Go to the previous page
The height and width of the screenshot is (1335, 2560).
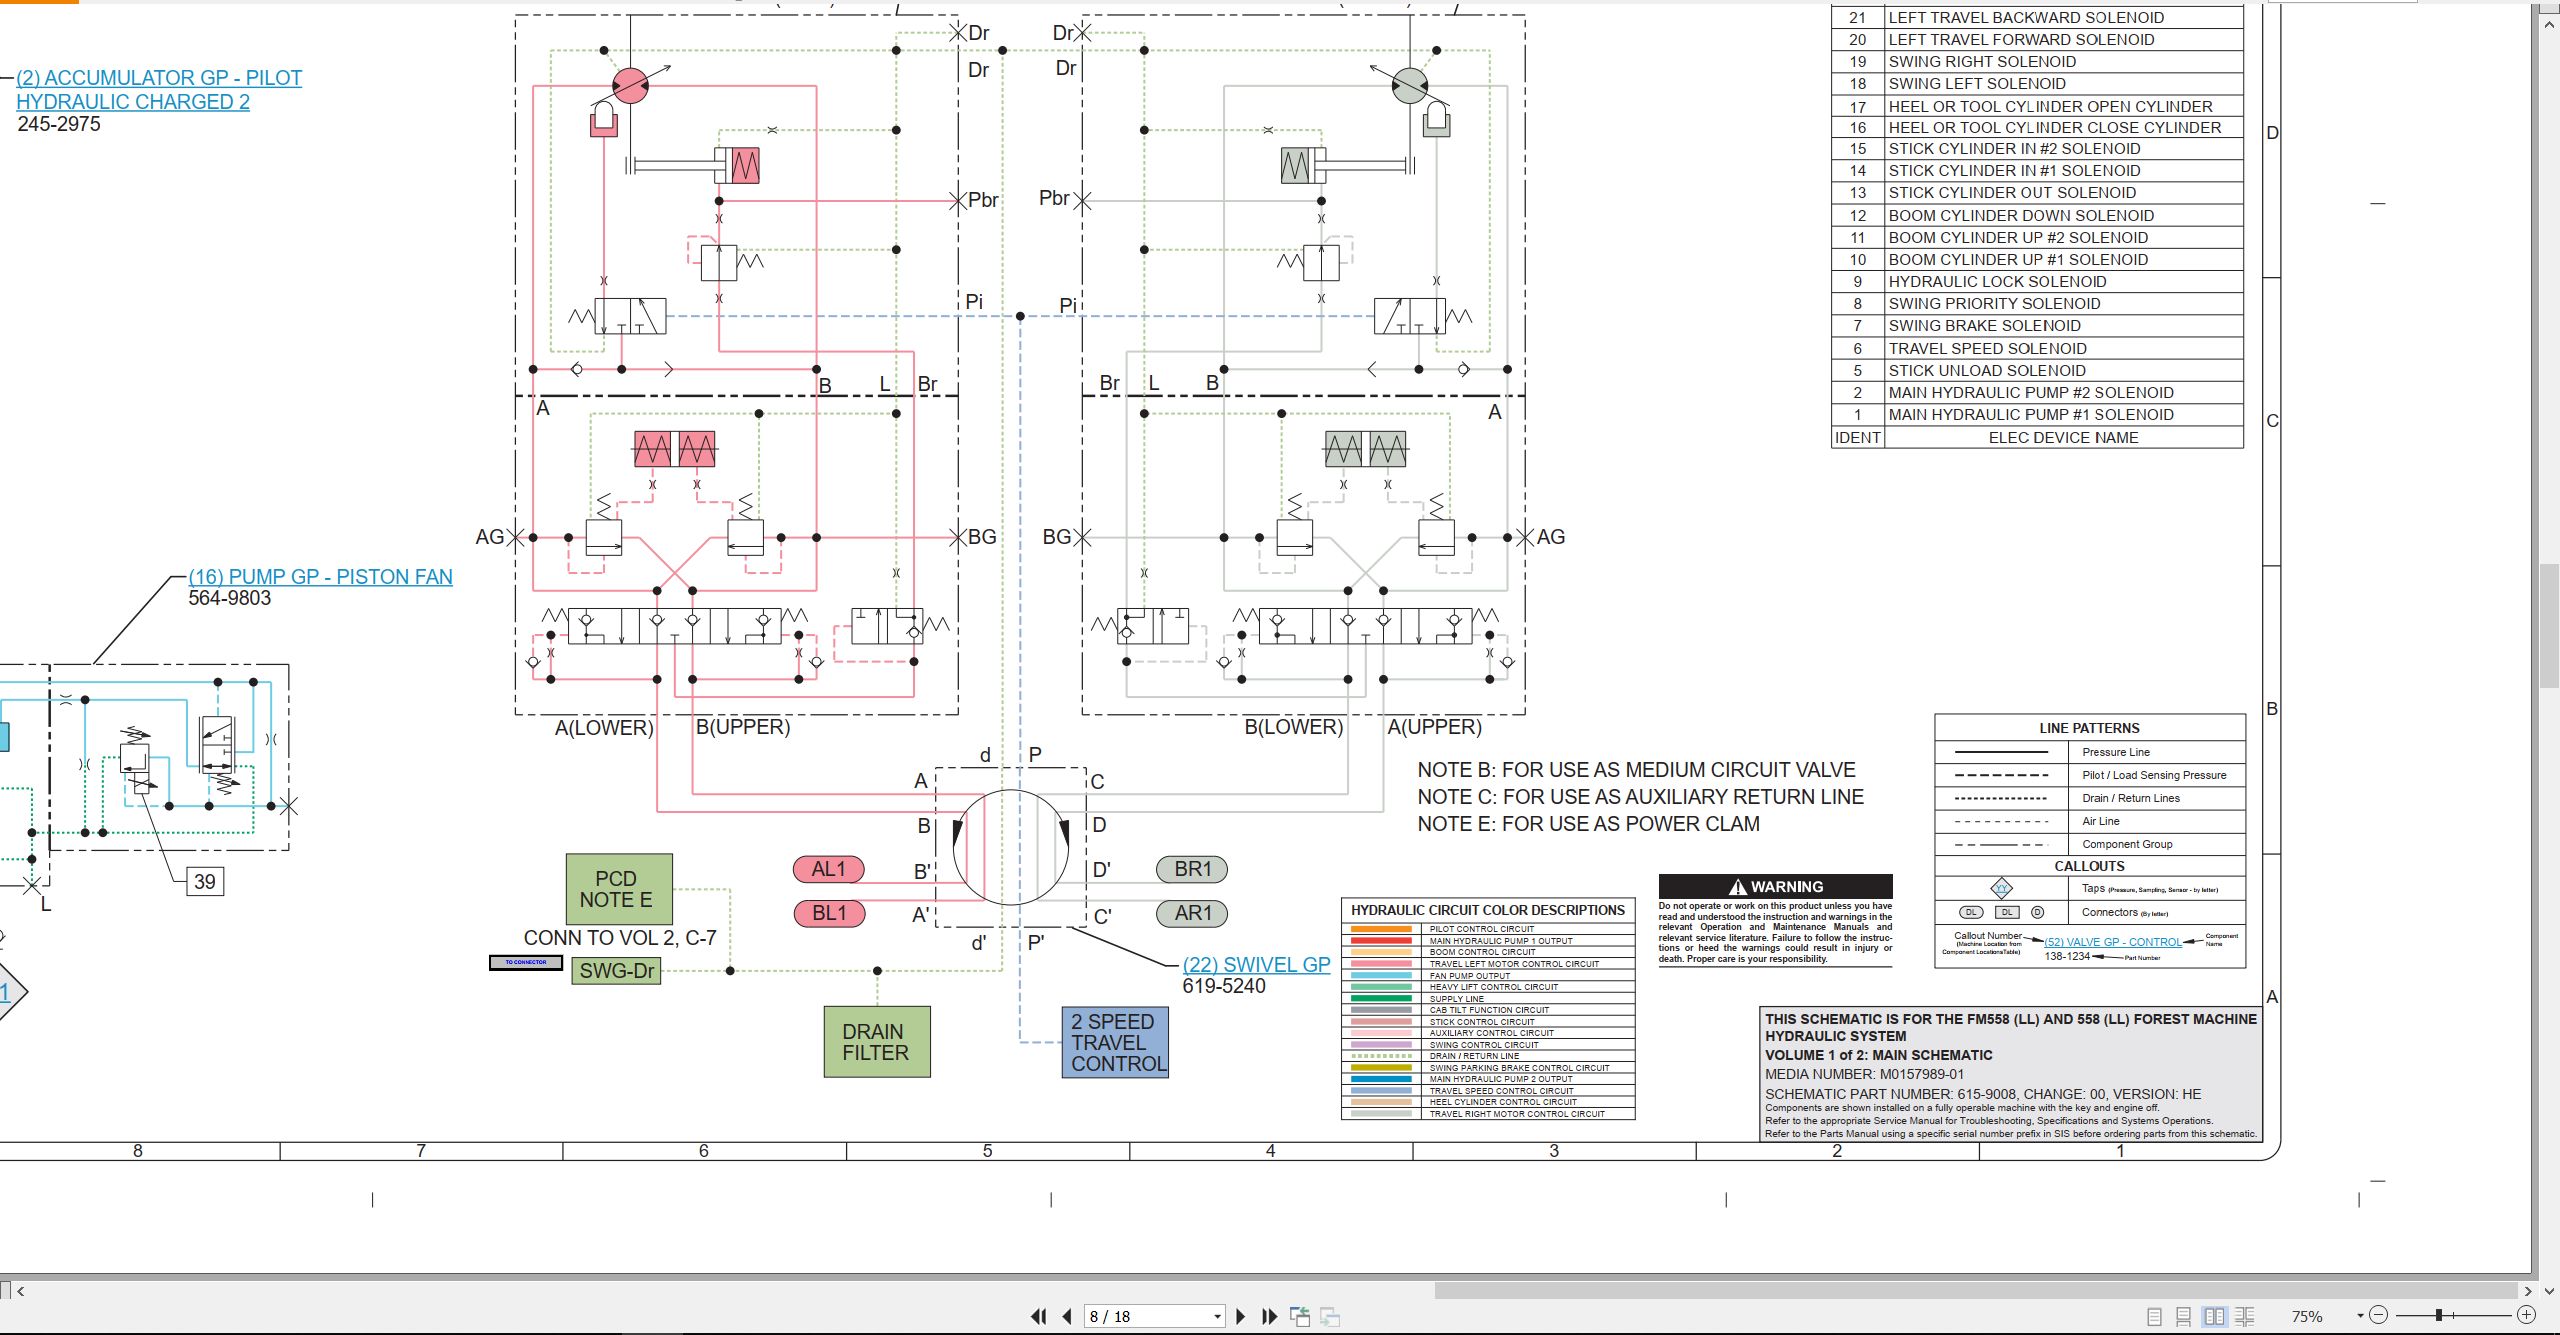click(x=1067, y=1317)
